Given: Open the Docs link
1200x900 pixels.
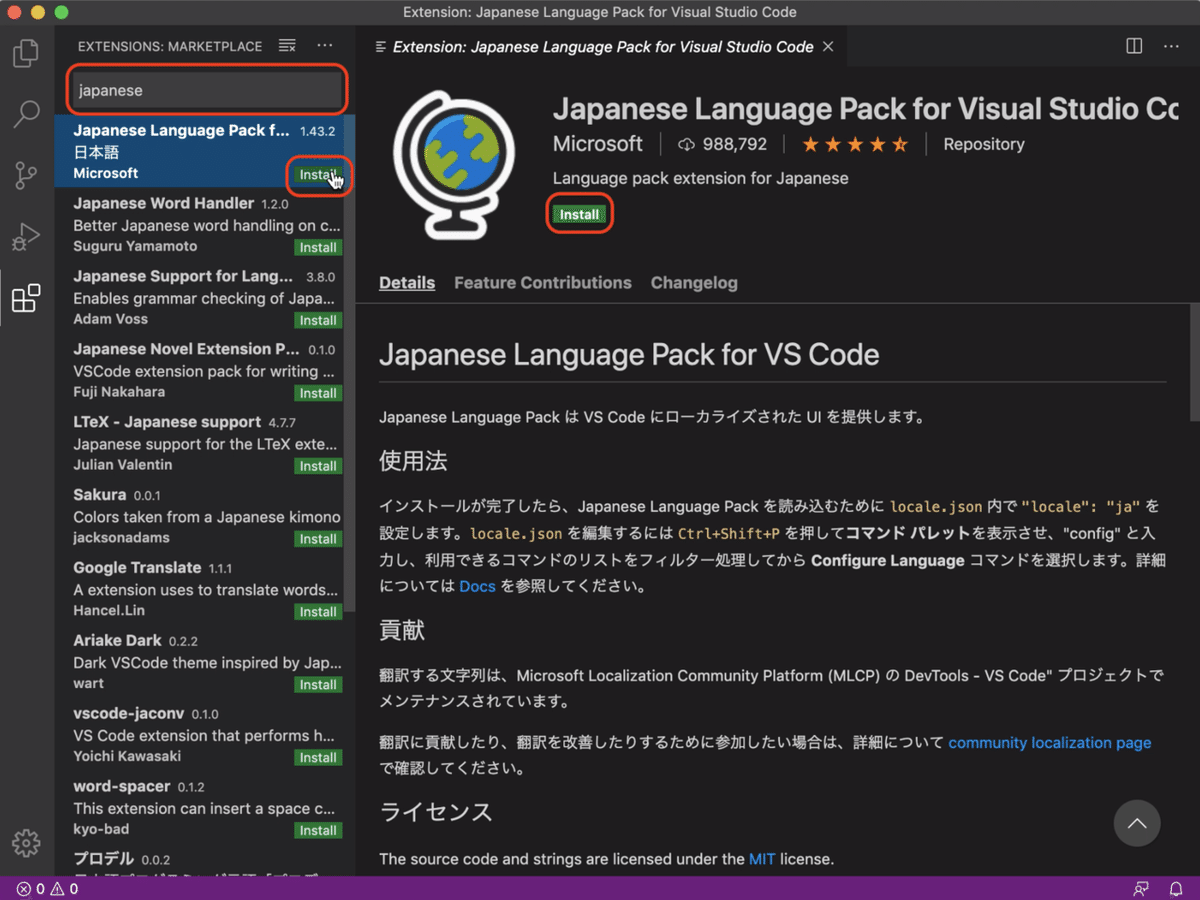Looking at the screenshot, I should [477, 586].
